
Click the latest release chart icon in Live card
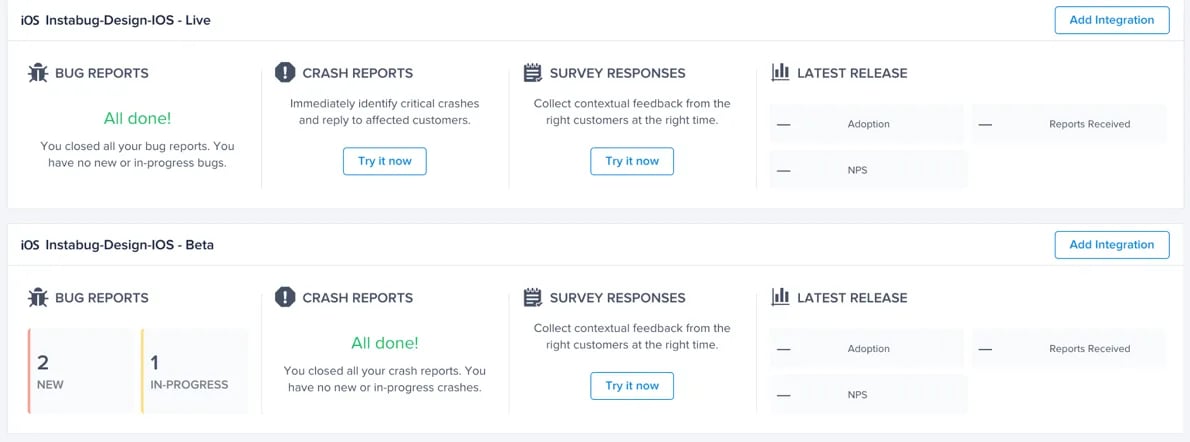(x=781, y=73)
